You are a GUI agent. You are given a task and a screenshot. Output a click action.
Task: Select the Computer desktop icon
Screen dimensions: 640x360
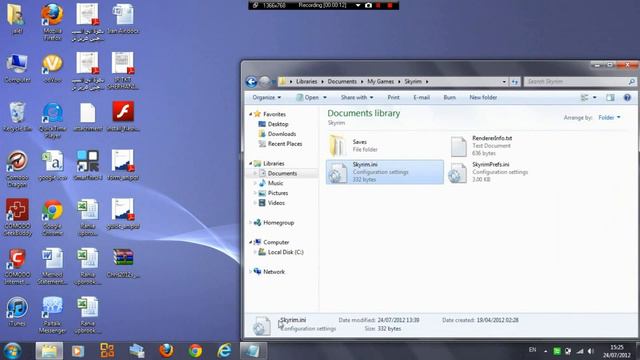tap(17, 68)
